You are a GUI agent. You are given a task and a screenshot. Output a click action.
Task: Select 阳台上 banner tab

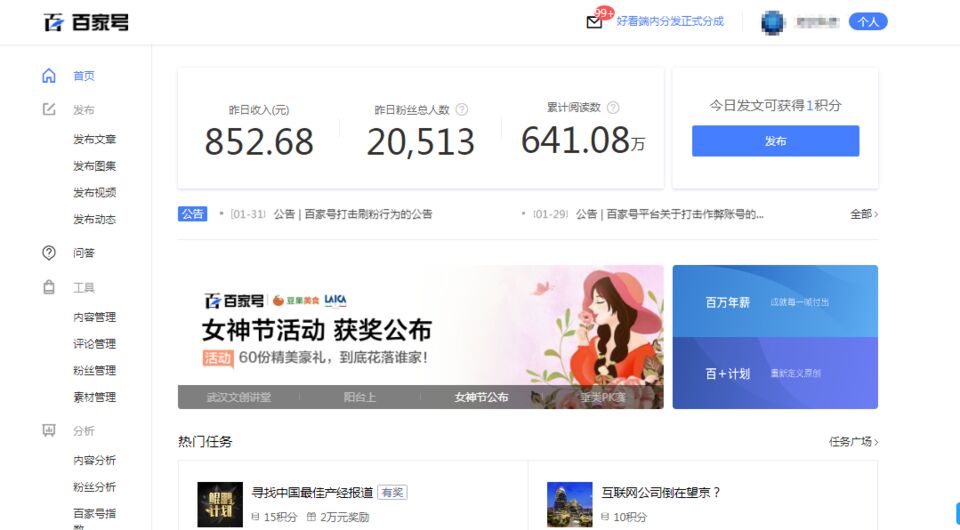(x=359, y=397)
